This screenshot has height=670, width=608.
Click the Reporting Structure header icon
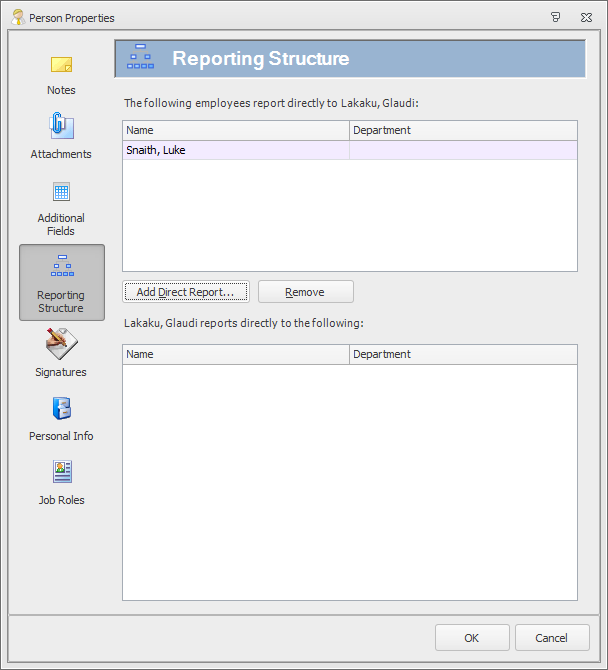click(141, 56)
